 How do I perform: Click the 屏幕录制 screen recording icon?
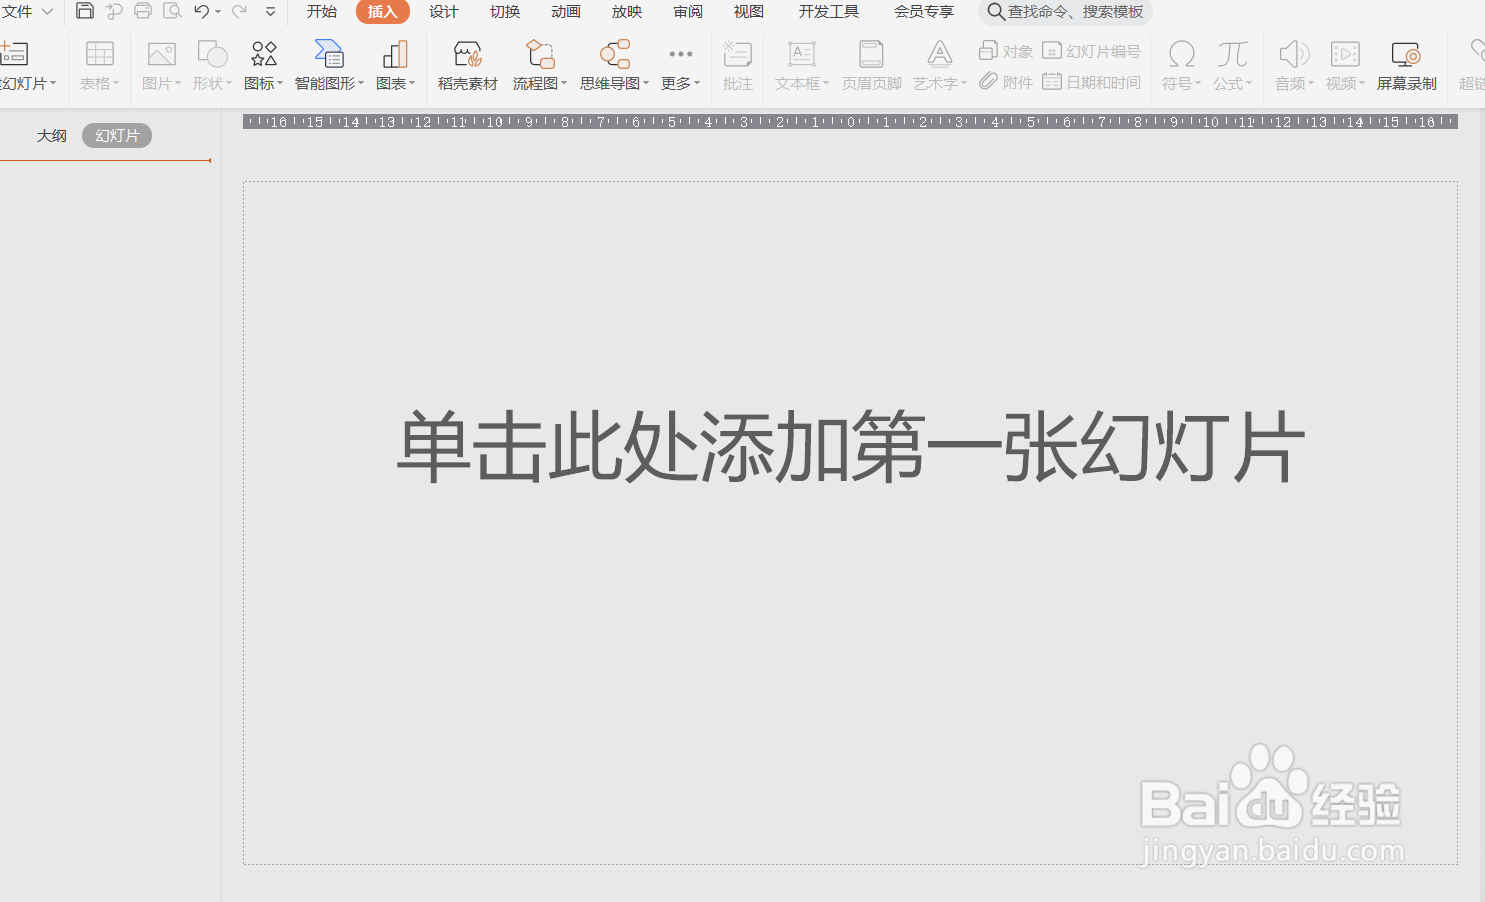point(1406,54)
